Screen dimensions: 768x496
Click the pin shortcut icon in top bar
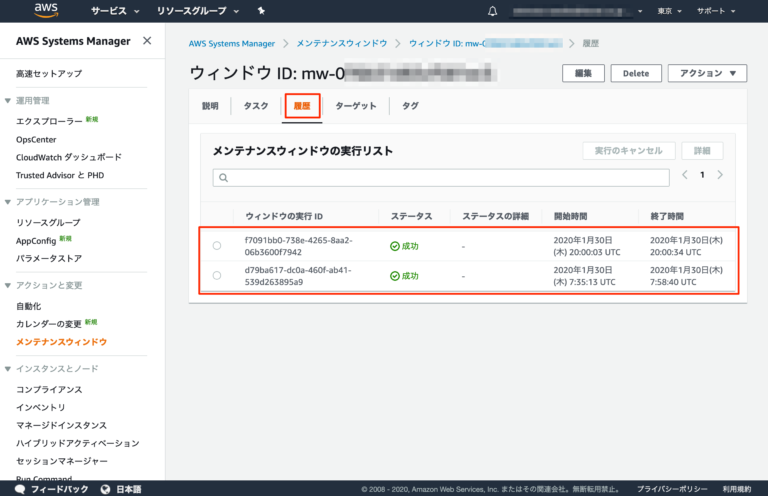(x=261, y=11)
